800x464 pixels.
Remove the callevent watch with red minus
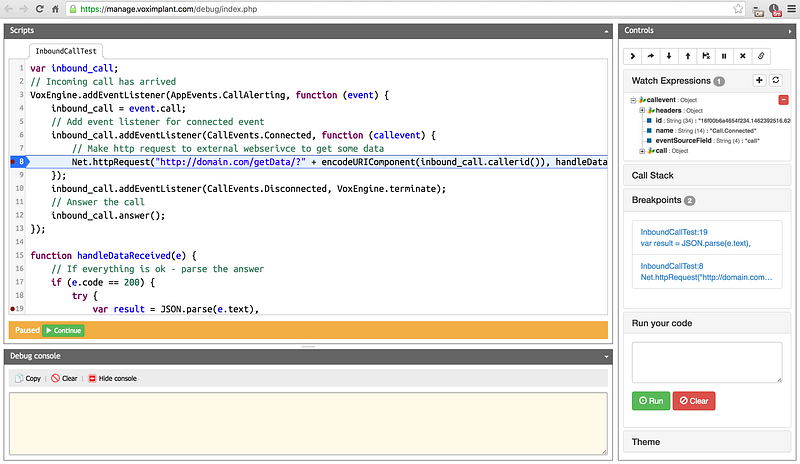[784, 100]
